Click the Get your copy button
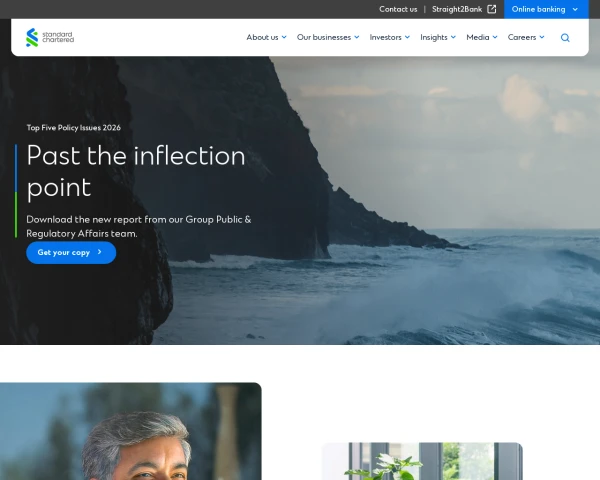The width and height of the screenshot is (600, 480). click(71, 252)
